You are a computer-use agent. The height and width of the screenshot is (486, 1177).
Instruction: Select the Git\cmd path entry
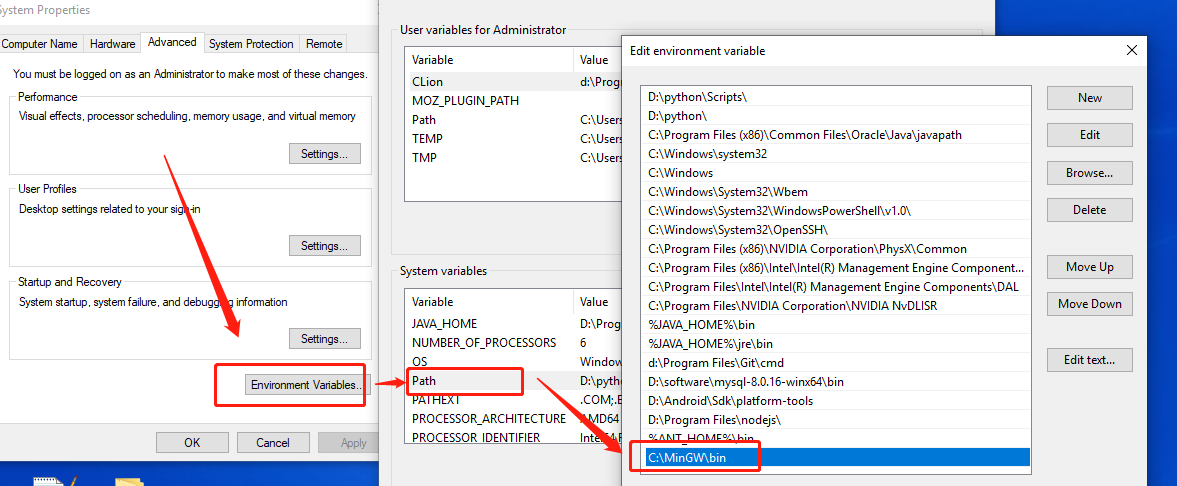[838, 363]
